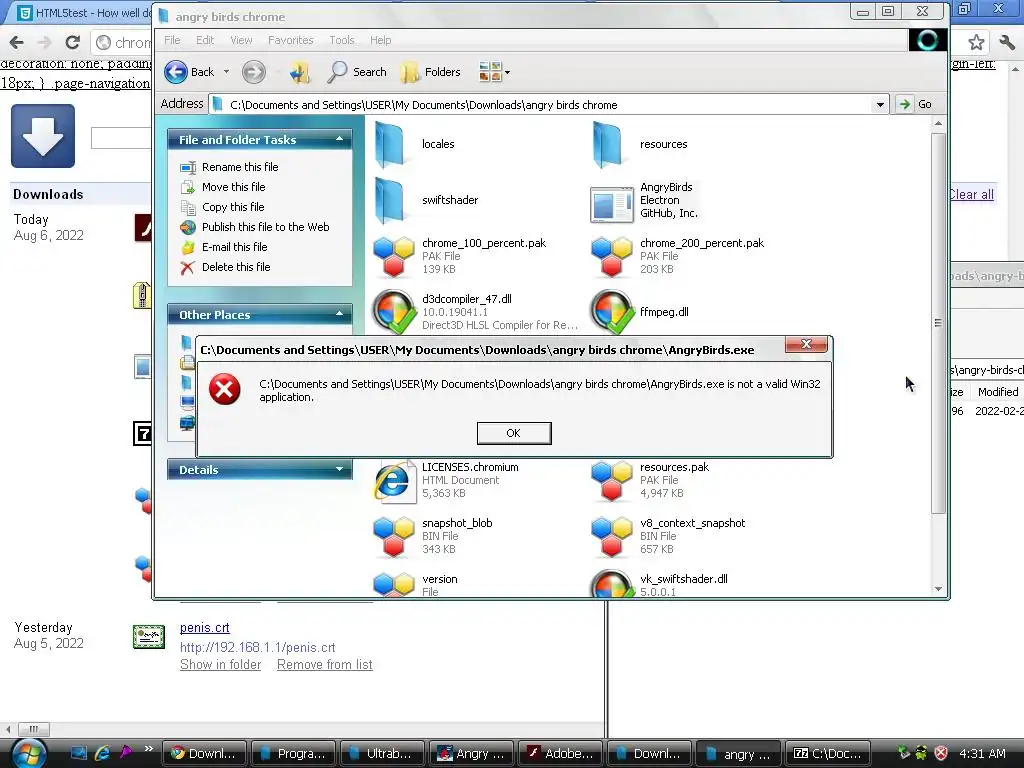Open the Back history dropdown arrow

pyautogui.click(x=227, y=72)
